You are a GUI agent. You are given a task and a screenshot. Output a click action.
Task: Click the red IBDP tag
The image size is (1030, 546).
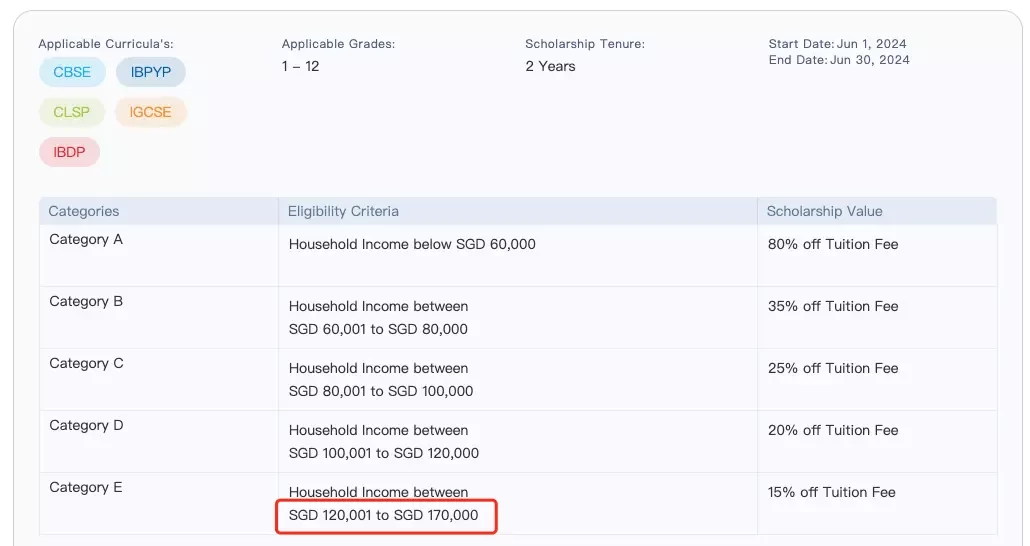tap(69, 152)
